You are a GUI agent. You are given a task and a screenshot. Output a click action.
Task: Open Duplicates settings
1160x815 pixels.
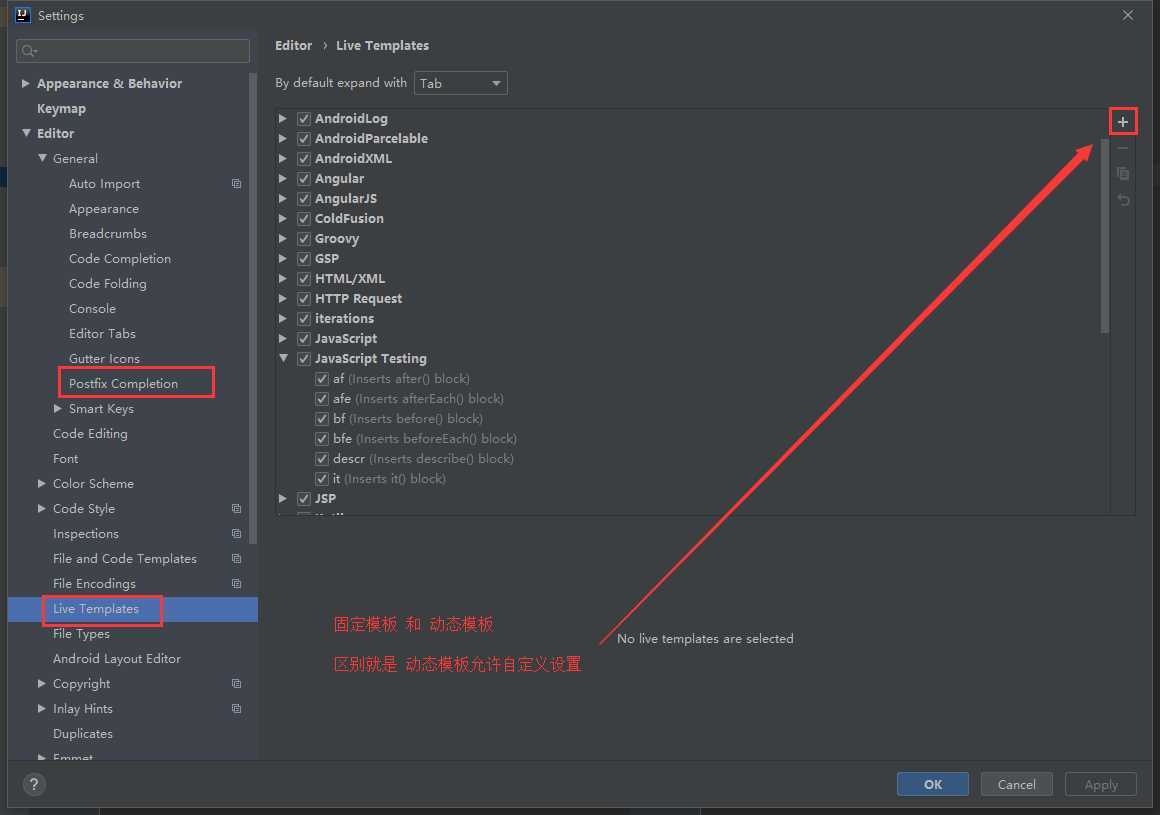pyautogui.click(x=83, y=734)
